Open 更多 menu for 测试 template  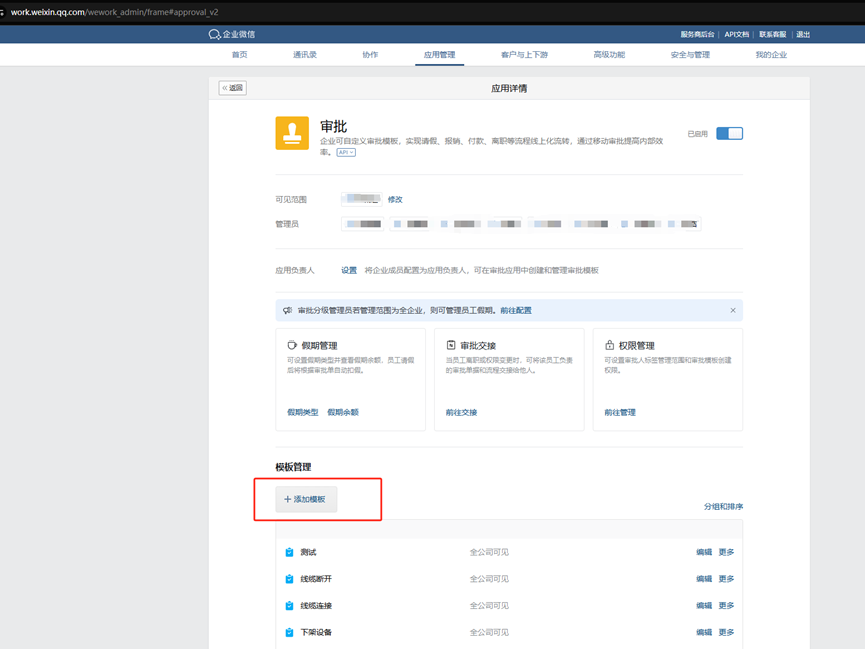[726, 552]
